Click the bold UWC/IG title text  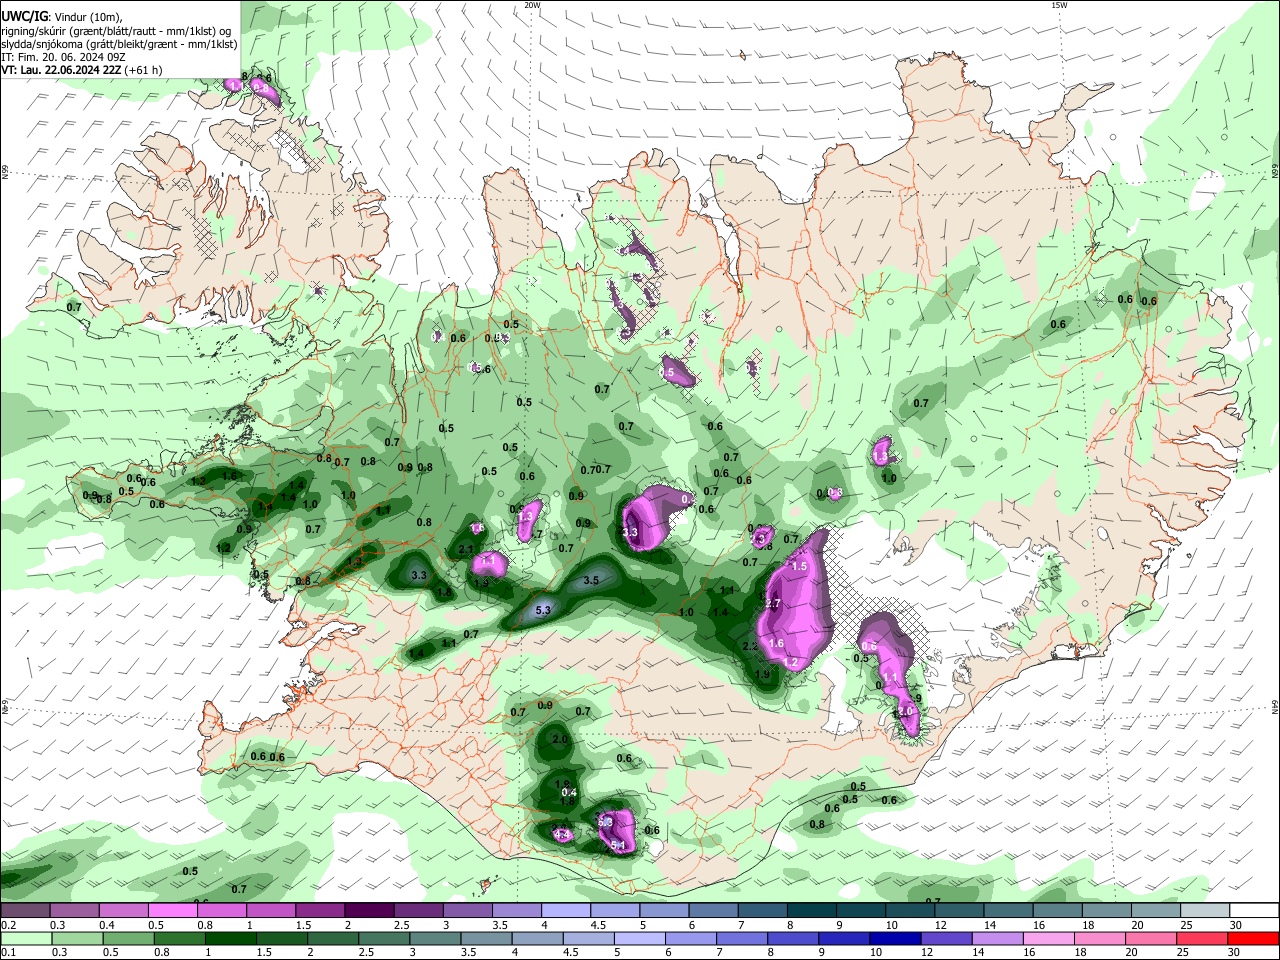(24, 16)
